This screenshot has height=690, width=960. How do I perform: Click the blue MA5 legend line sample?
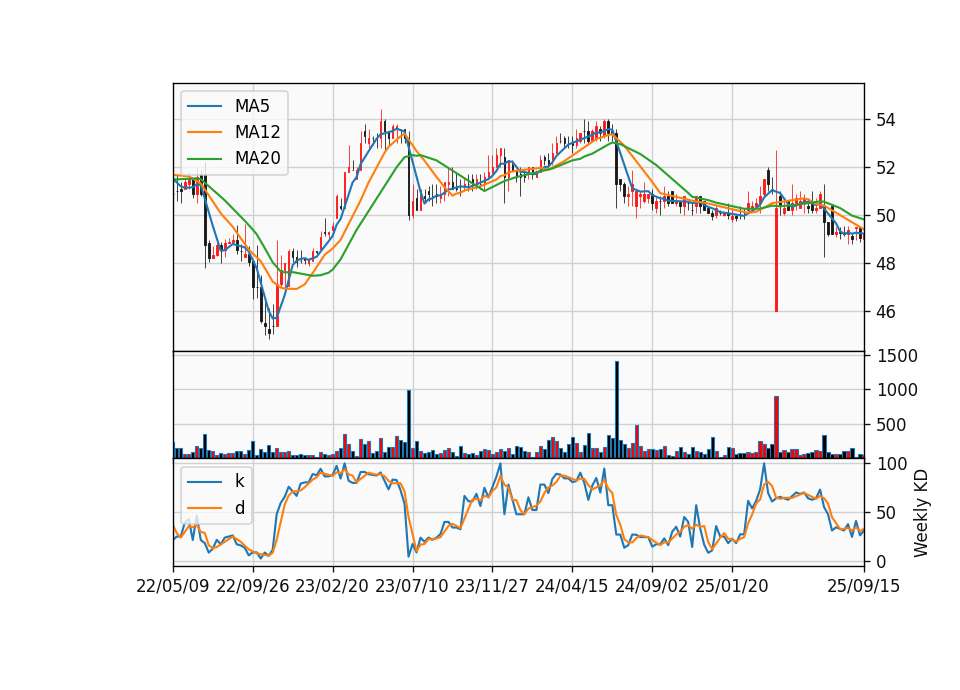pyautogui.click(x=204, y=106)
